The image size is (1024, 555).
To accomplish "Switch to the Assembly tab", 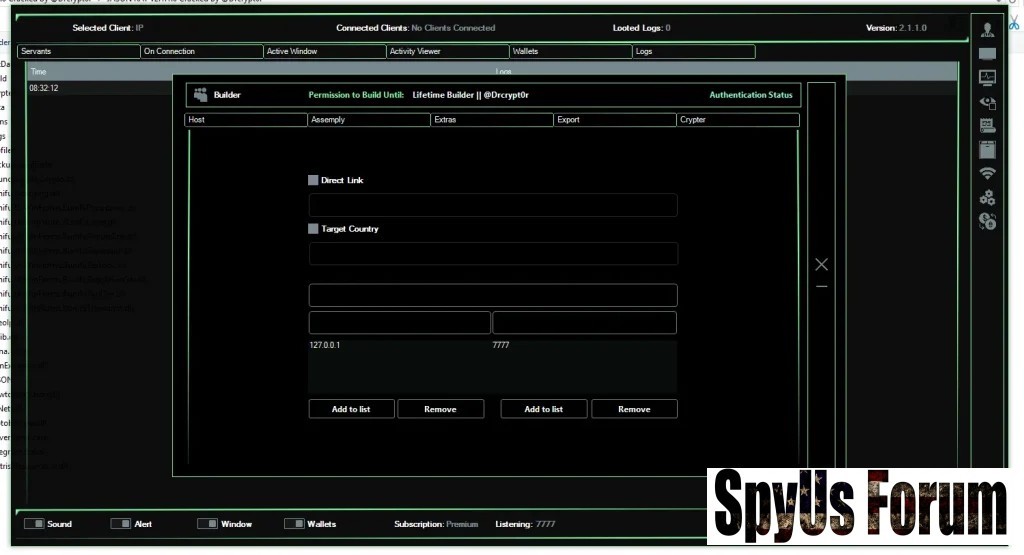I will (369, 120).
